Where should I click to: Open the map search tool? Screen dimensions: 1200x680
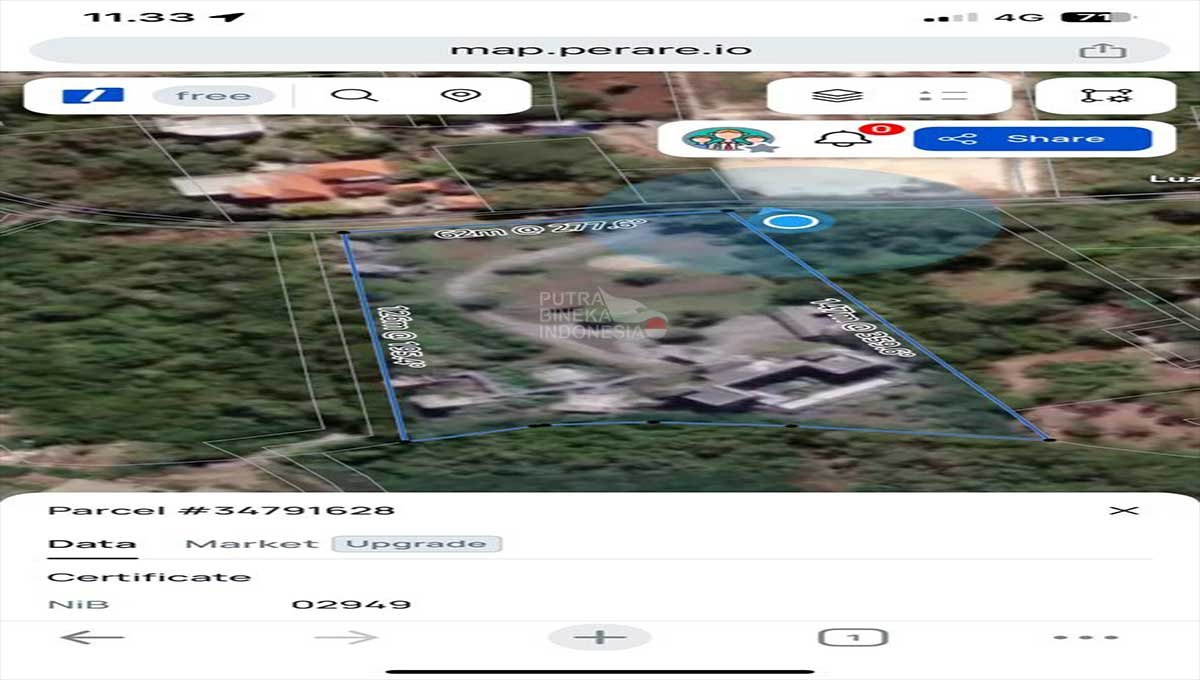click(353, 96)
